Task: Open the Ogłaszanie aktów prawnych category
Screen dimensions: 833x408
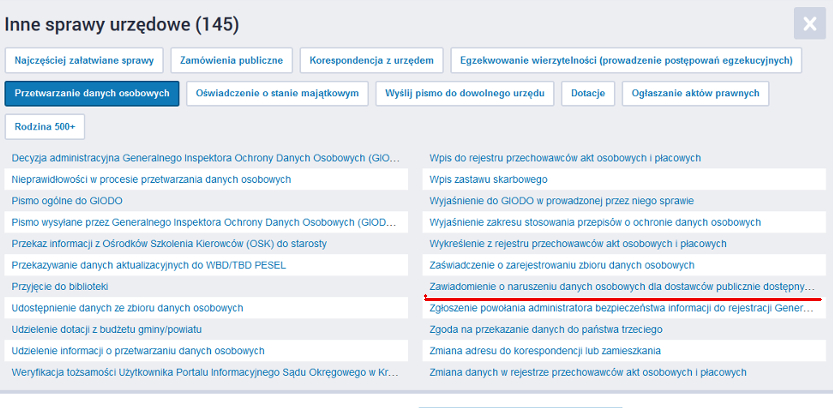Action: tap(696, 94)
